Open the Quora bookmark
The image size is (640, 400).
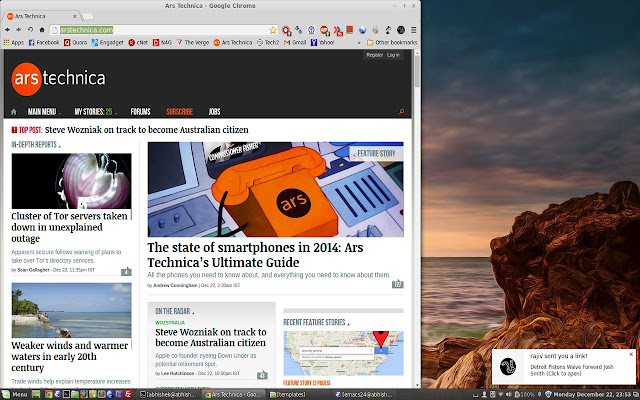pyautogui.click(x=76, y=42)
